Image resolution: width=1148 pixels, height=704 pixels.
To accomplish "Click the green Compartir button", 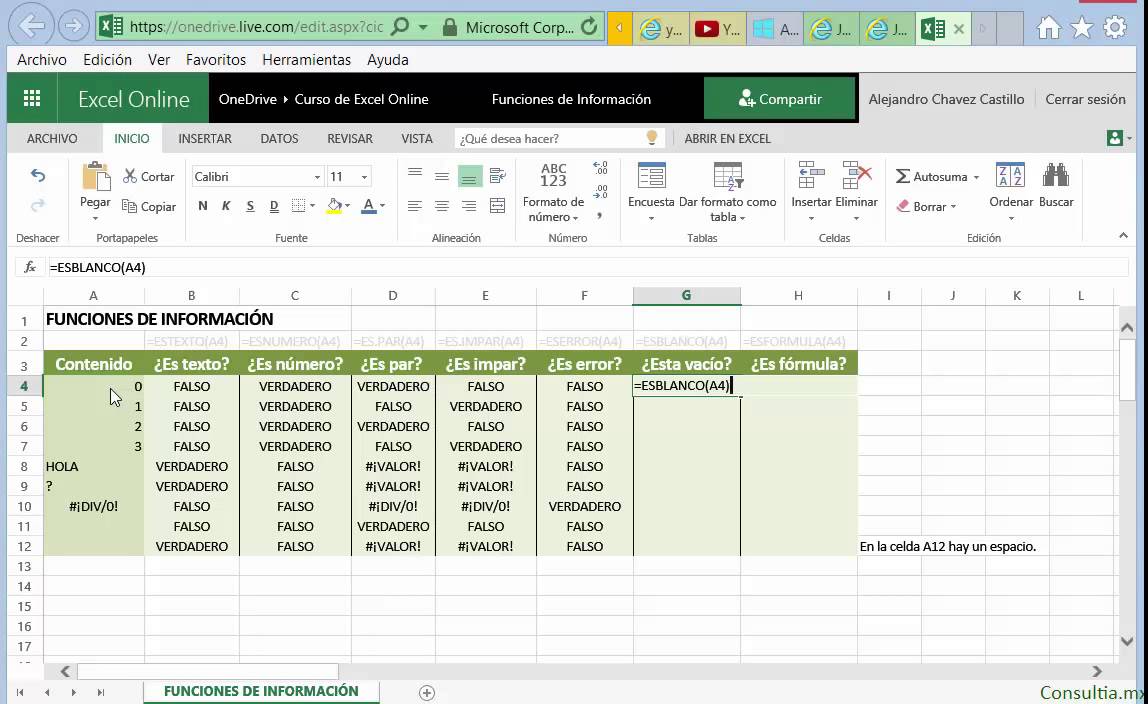I will click(779, 99).
